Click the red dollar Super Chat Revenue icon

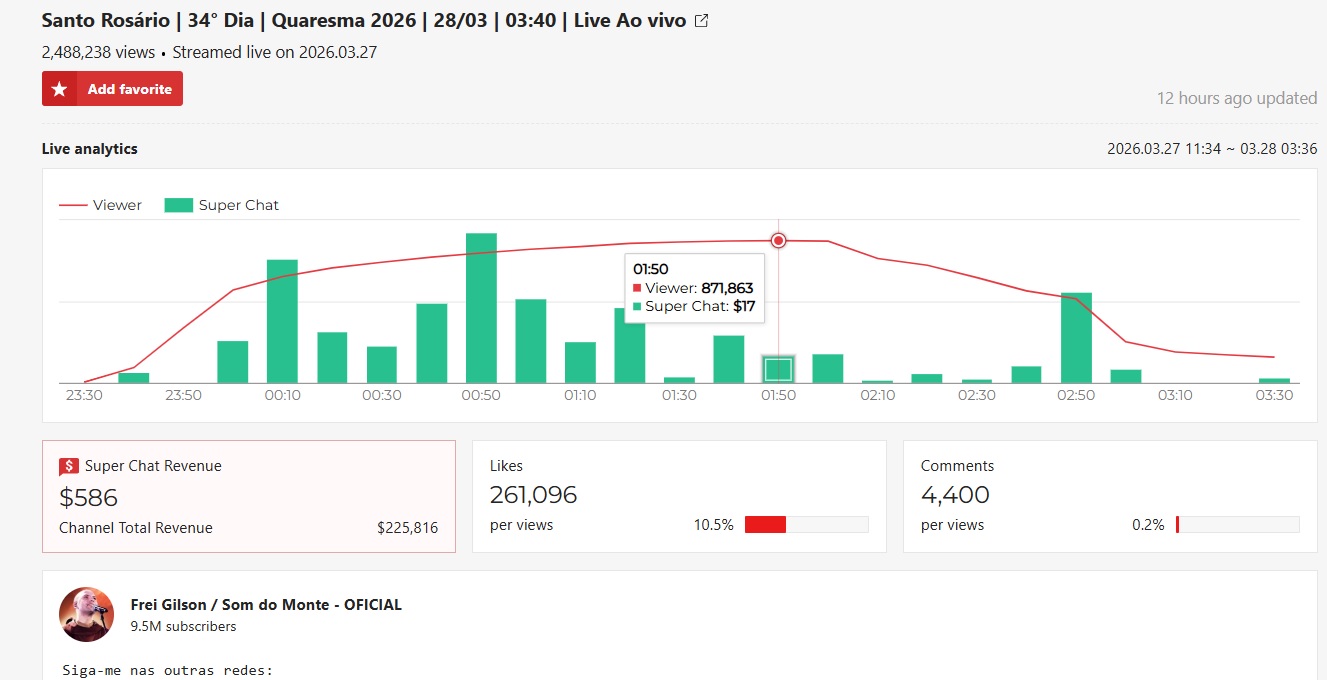[x=69, y=466]
